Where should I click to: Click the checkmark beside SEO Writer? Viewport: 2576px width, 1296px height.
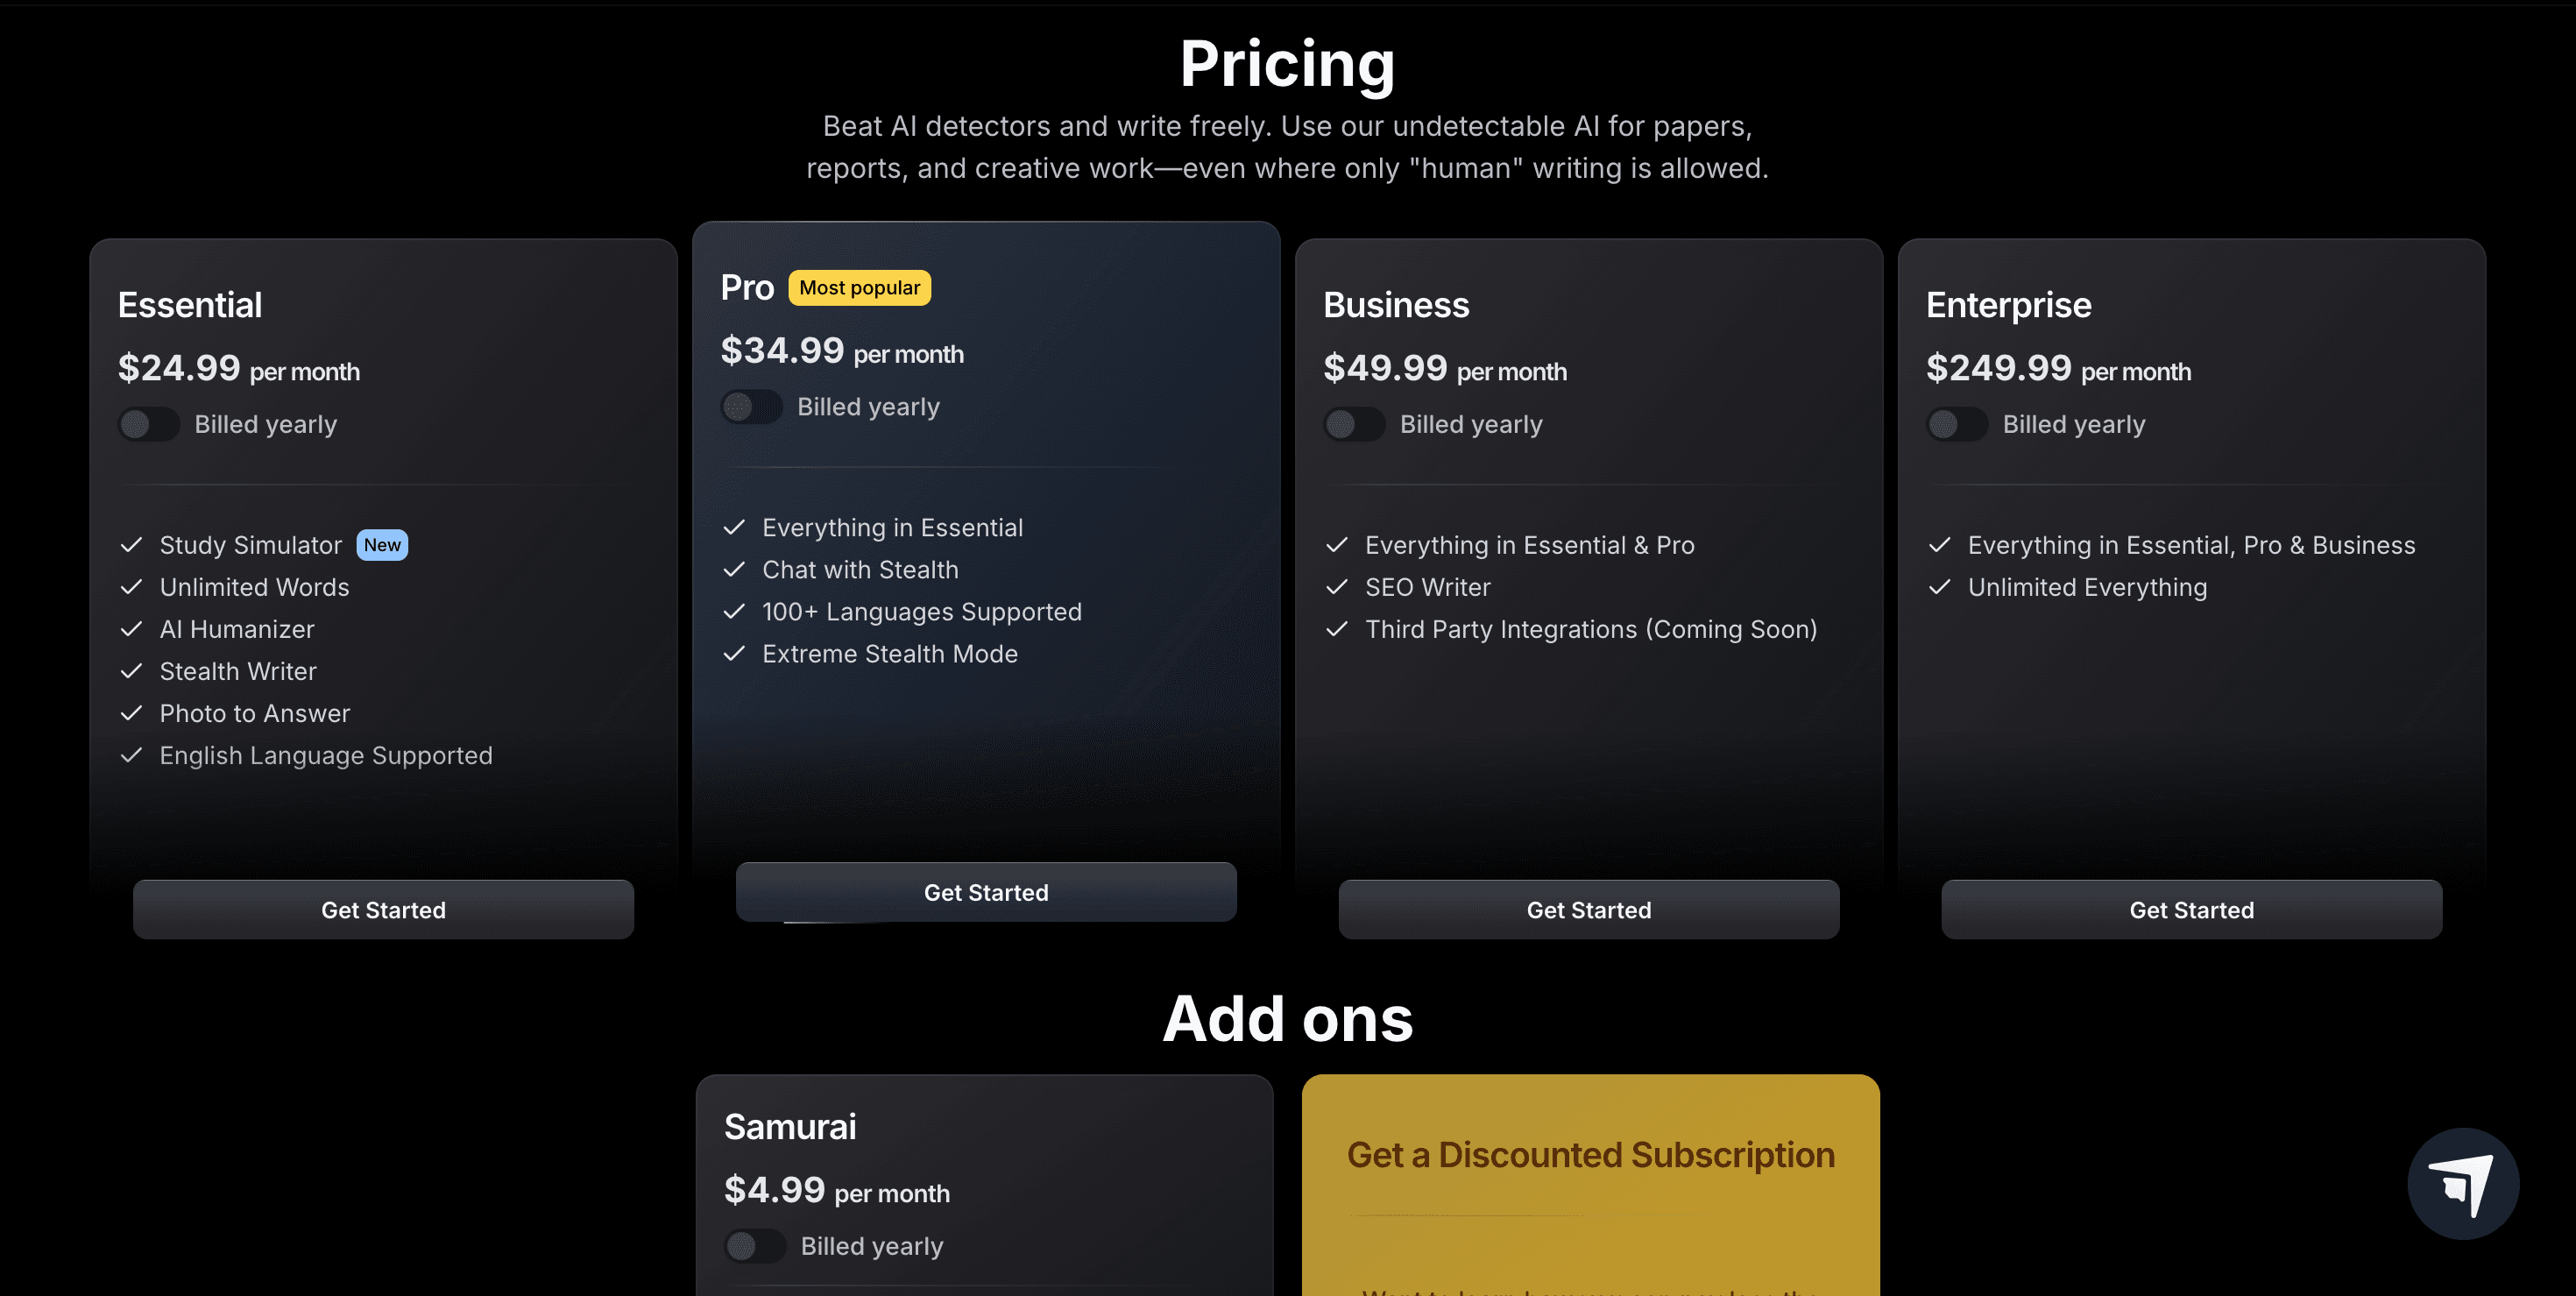[1337, 587]
